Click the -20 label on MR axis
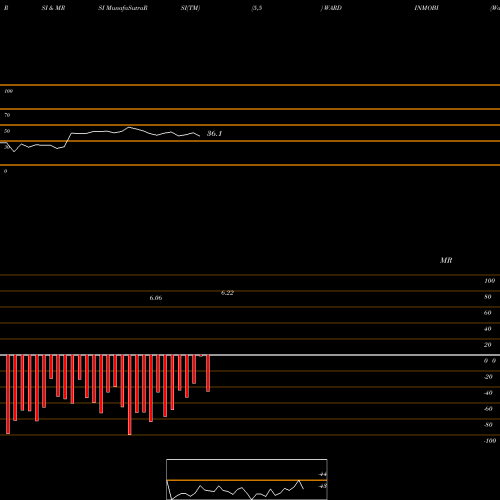 488,377
